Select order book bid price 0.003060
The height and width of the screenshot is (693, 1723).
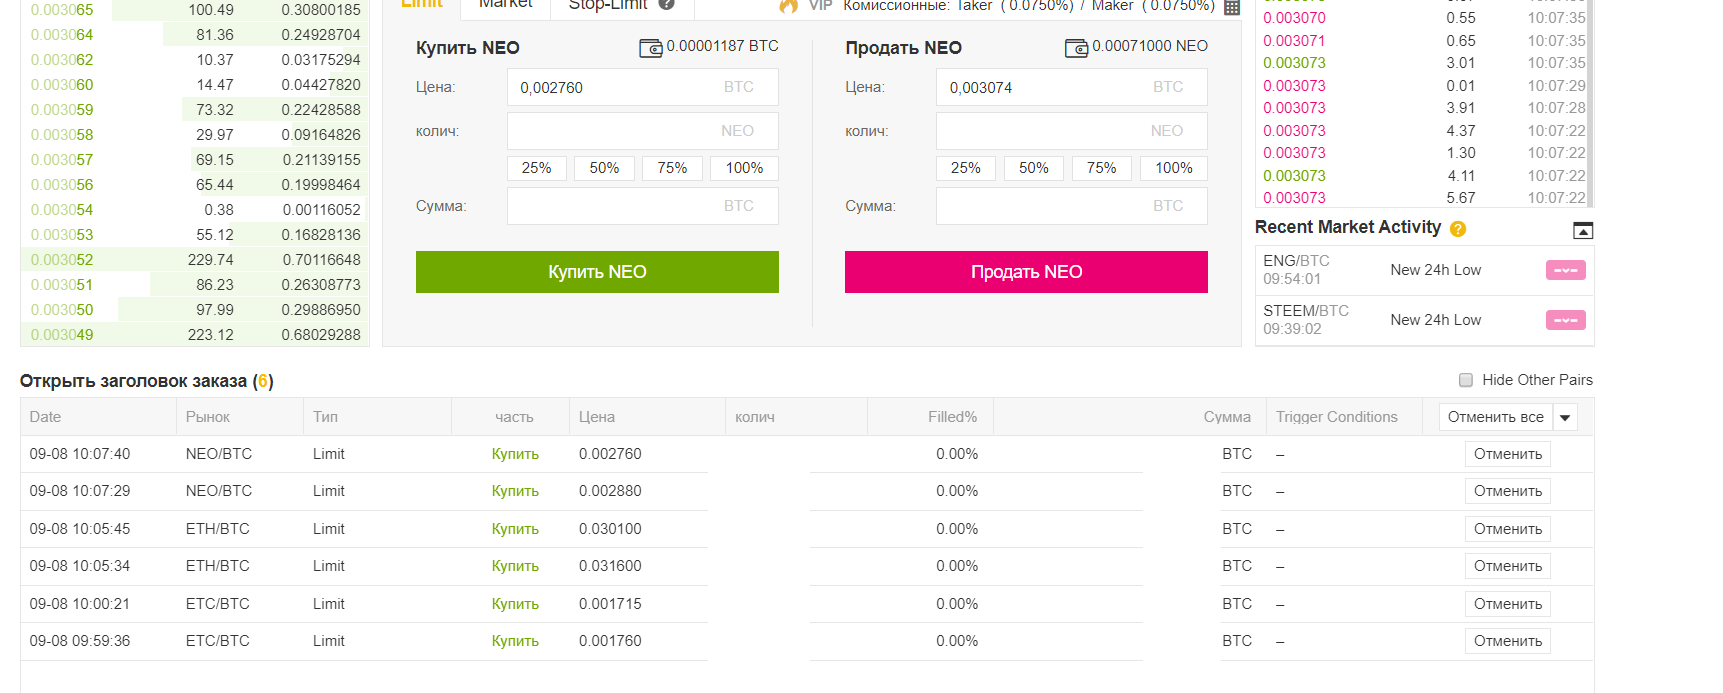coord(62,85)
